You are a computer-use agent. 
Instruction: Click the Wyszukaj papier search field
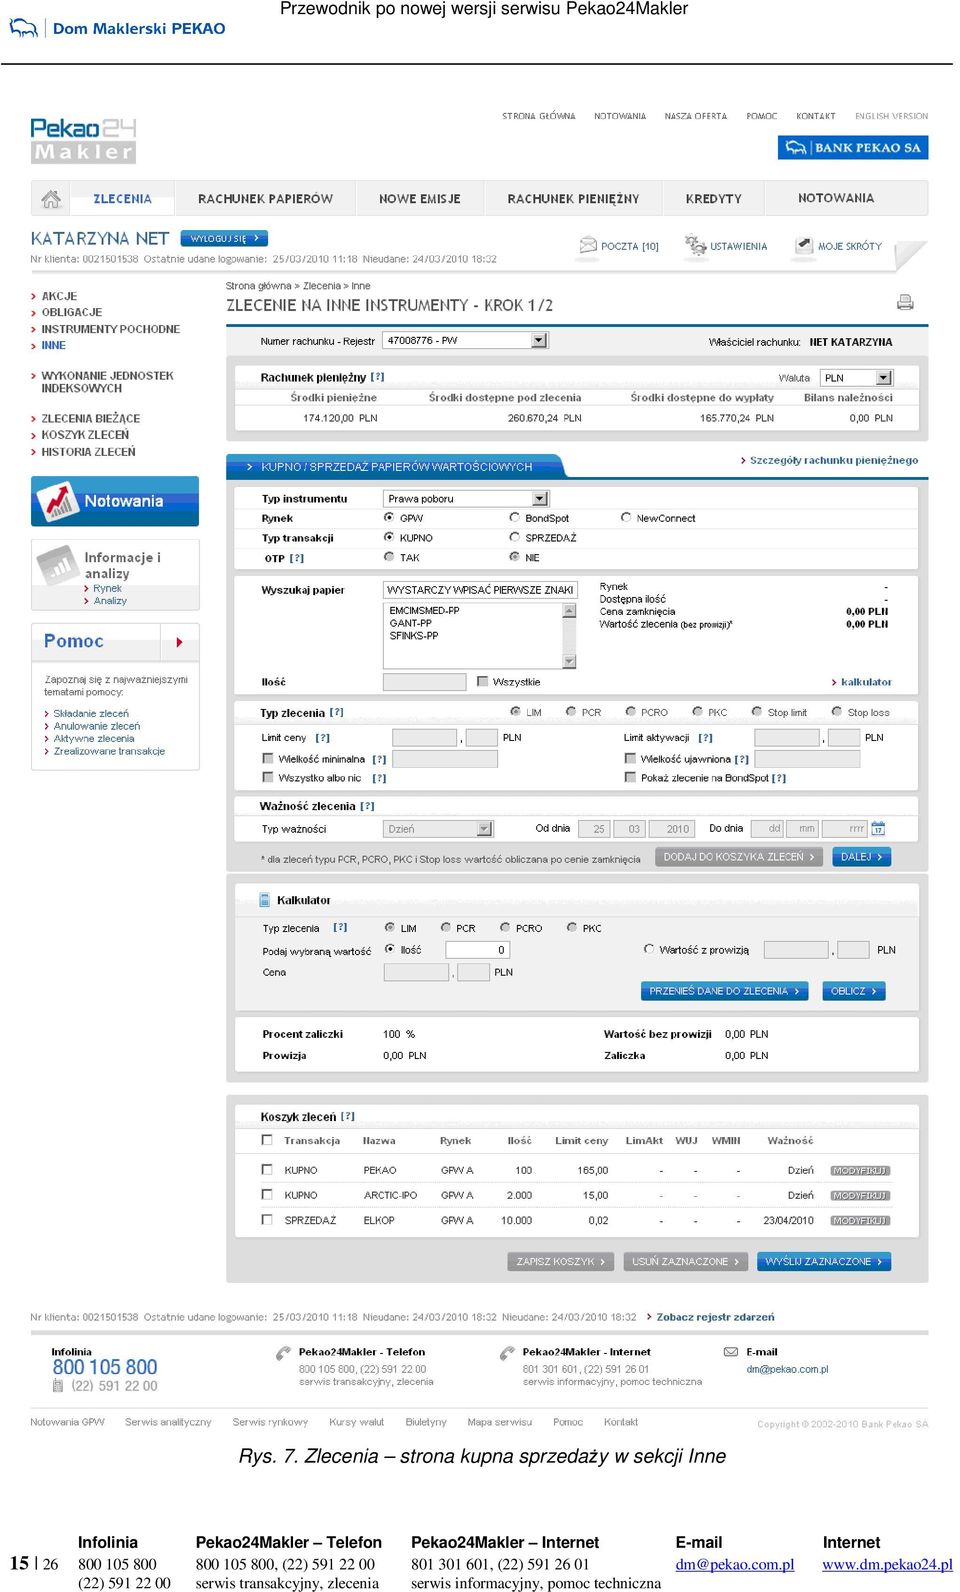point(480,590)
